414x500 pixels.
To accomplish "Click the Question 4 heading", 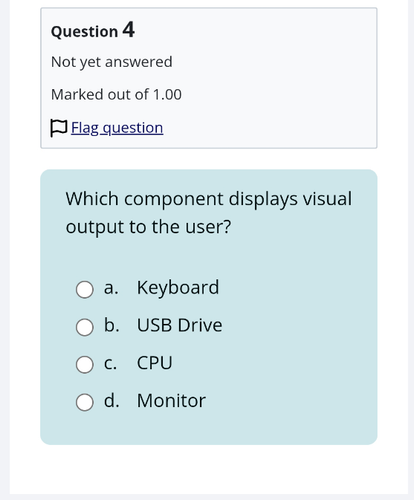I will coord(93,30).
